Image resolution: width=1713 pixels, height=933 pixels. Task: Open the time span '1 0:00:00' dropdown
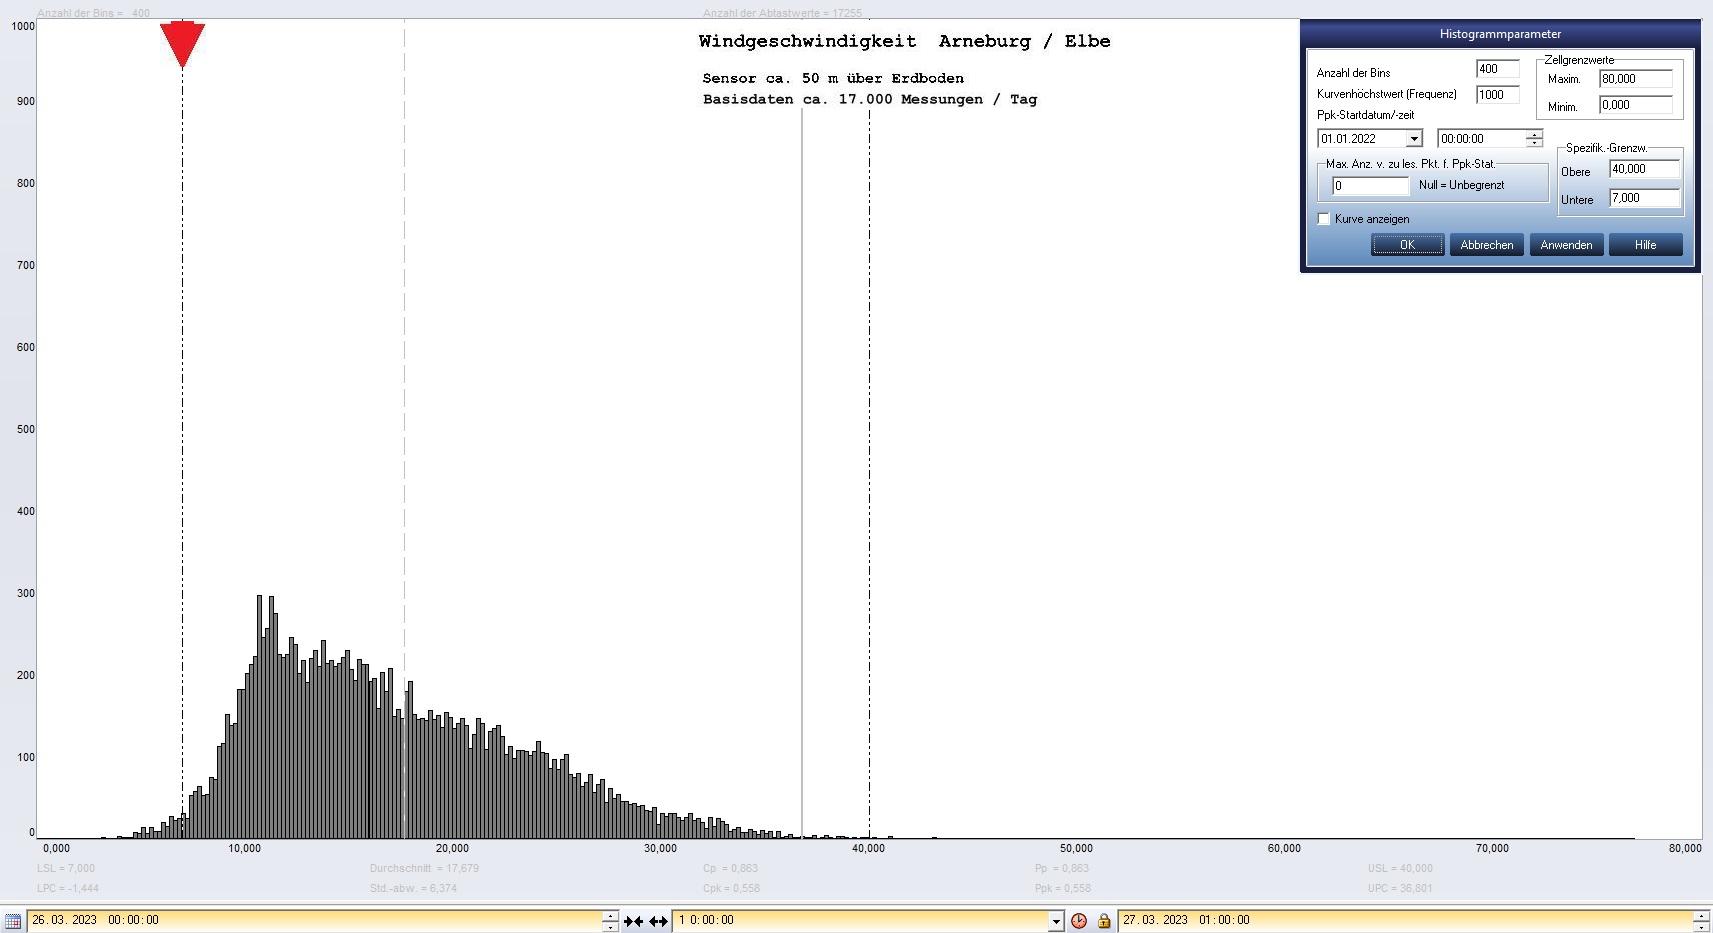1055,921
